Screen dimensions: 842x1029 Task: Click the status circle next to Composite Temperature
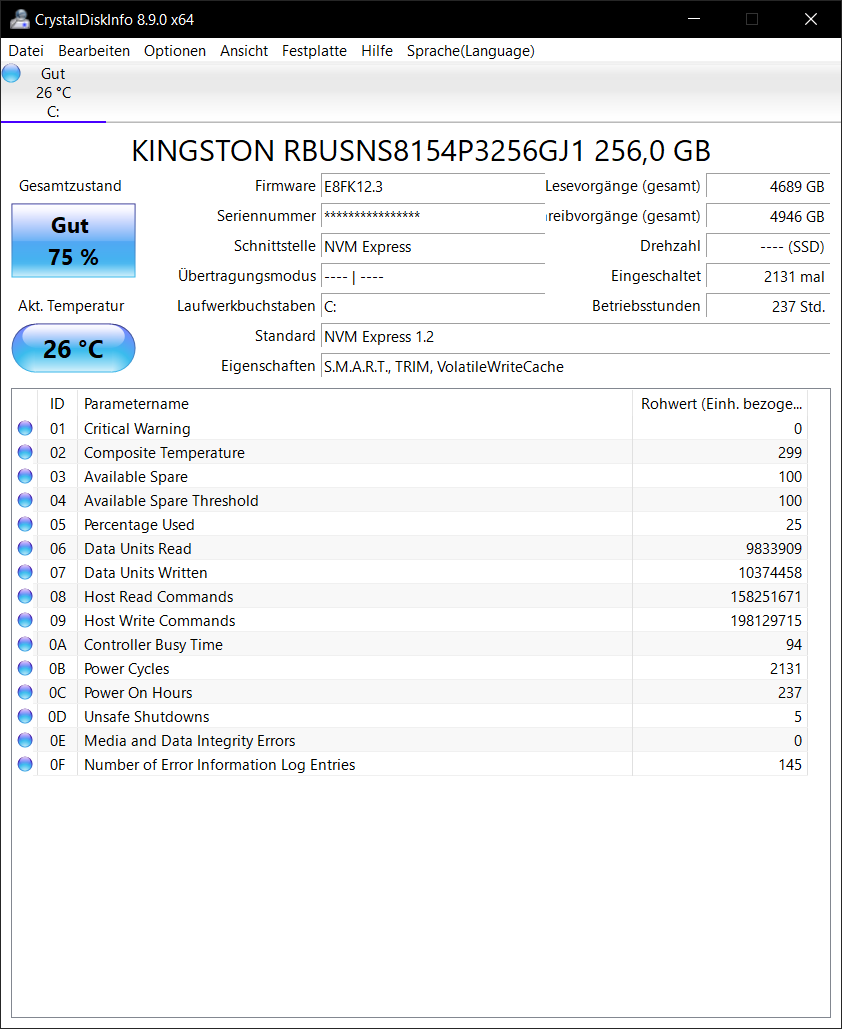(x=24, y=452)
